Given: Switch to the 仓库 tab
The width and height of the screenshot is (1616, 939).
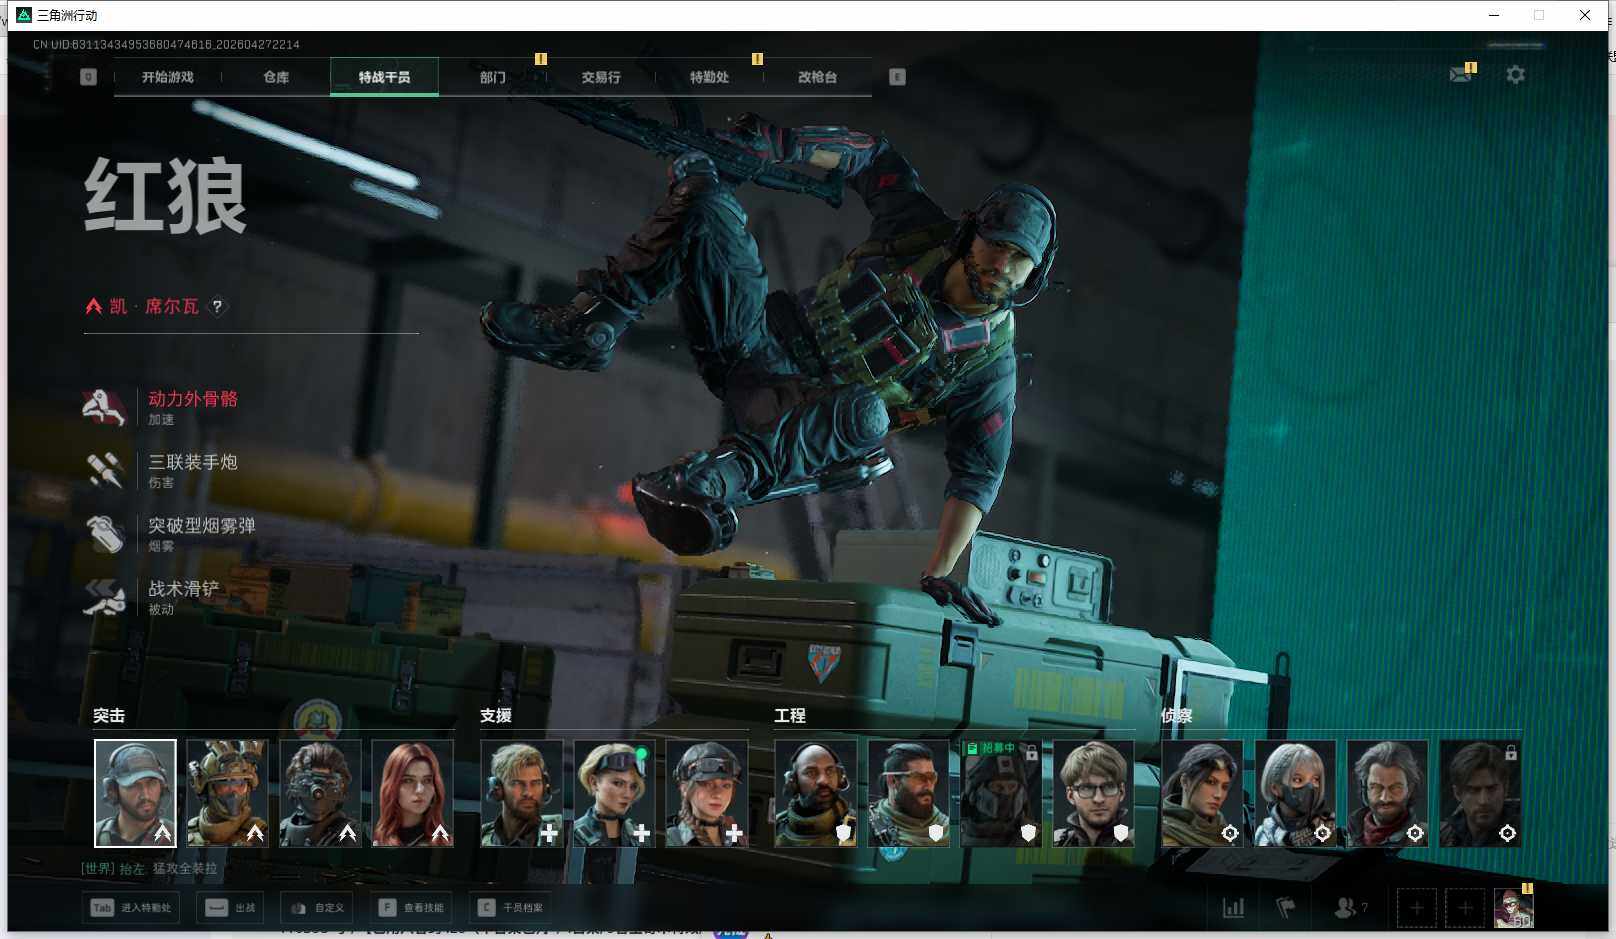Looking at the screenshot, I should [x=276, y=77].
